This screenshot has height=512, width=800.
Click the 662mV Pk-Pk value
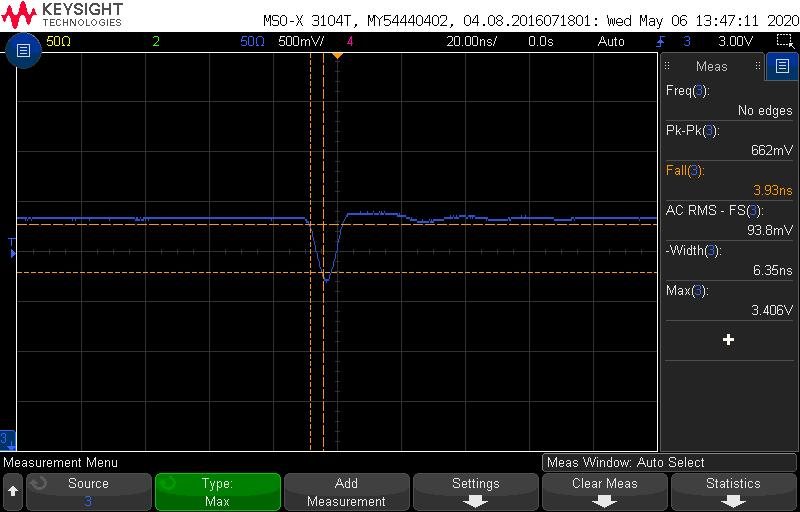(772, 150)
